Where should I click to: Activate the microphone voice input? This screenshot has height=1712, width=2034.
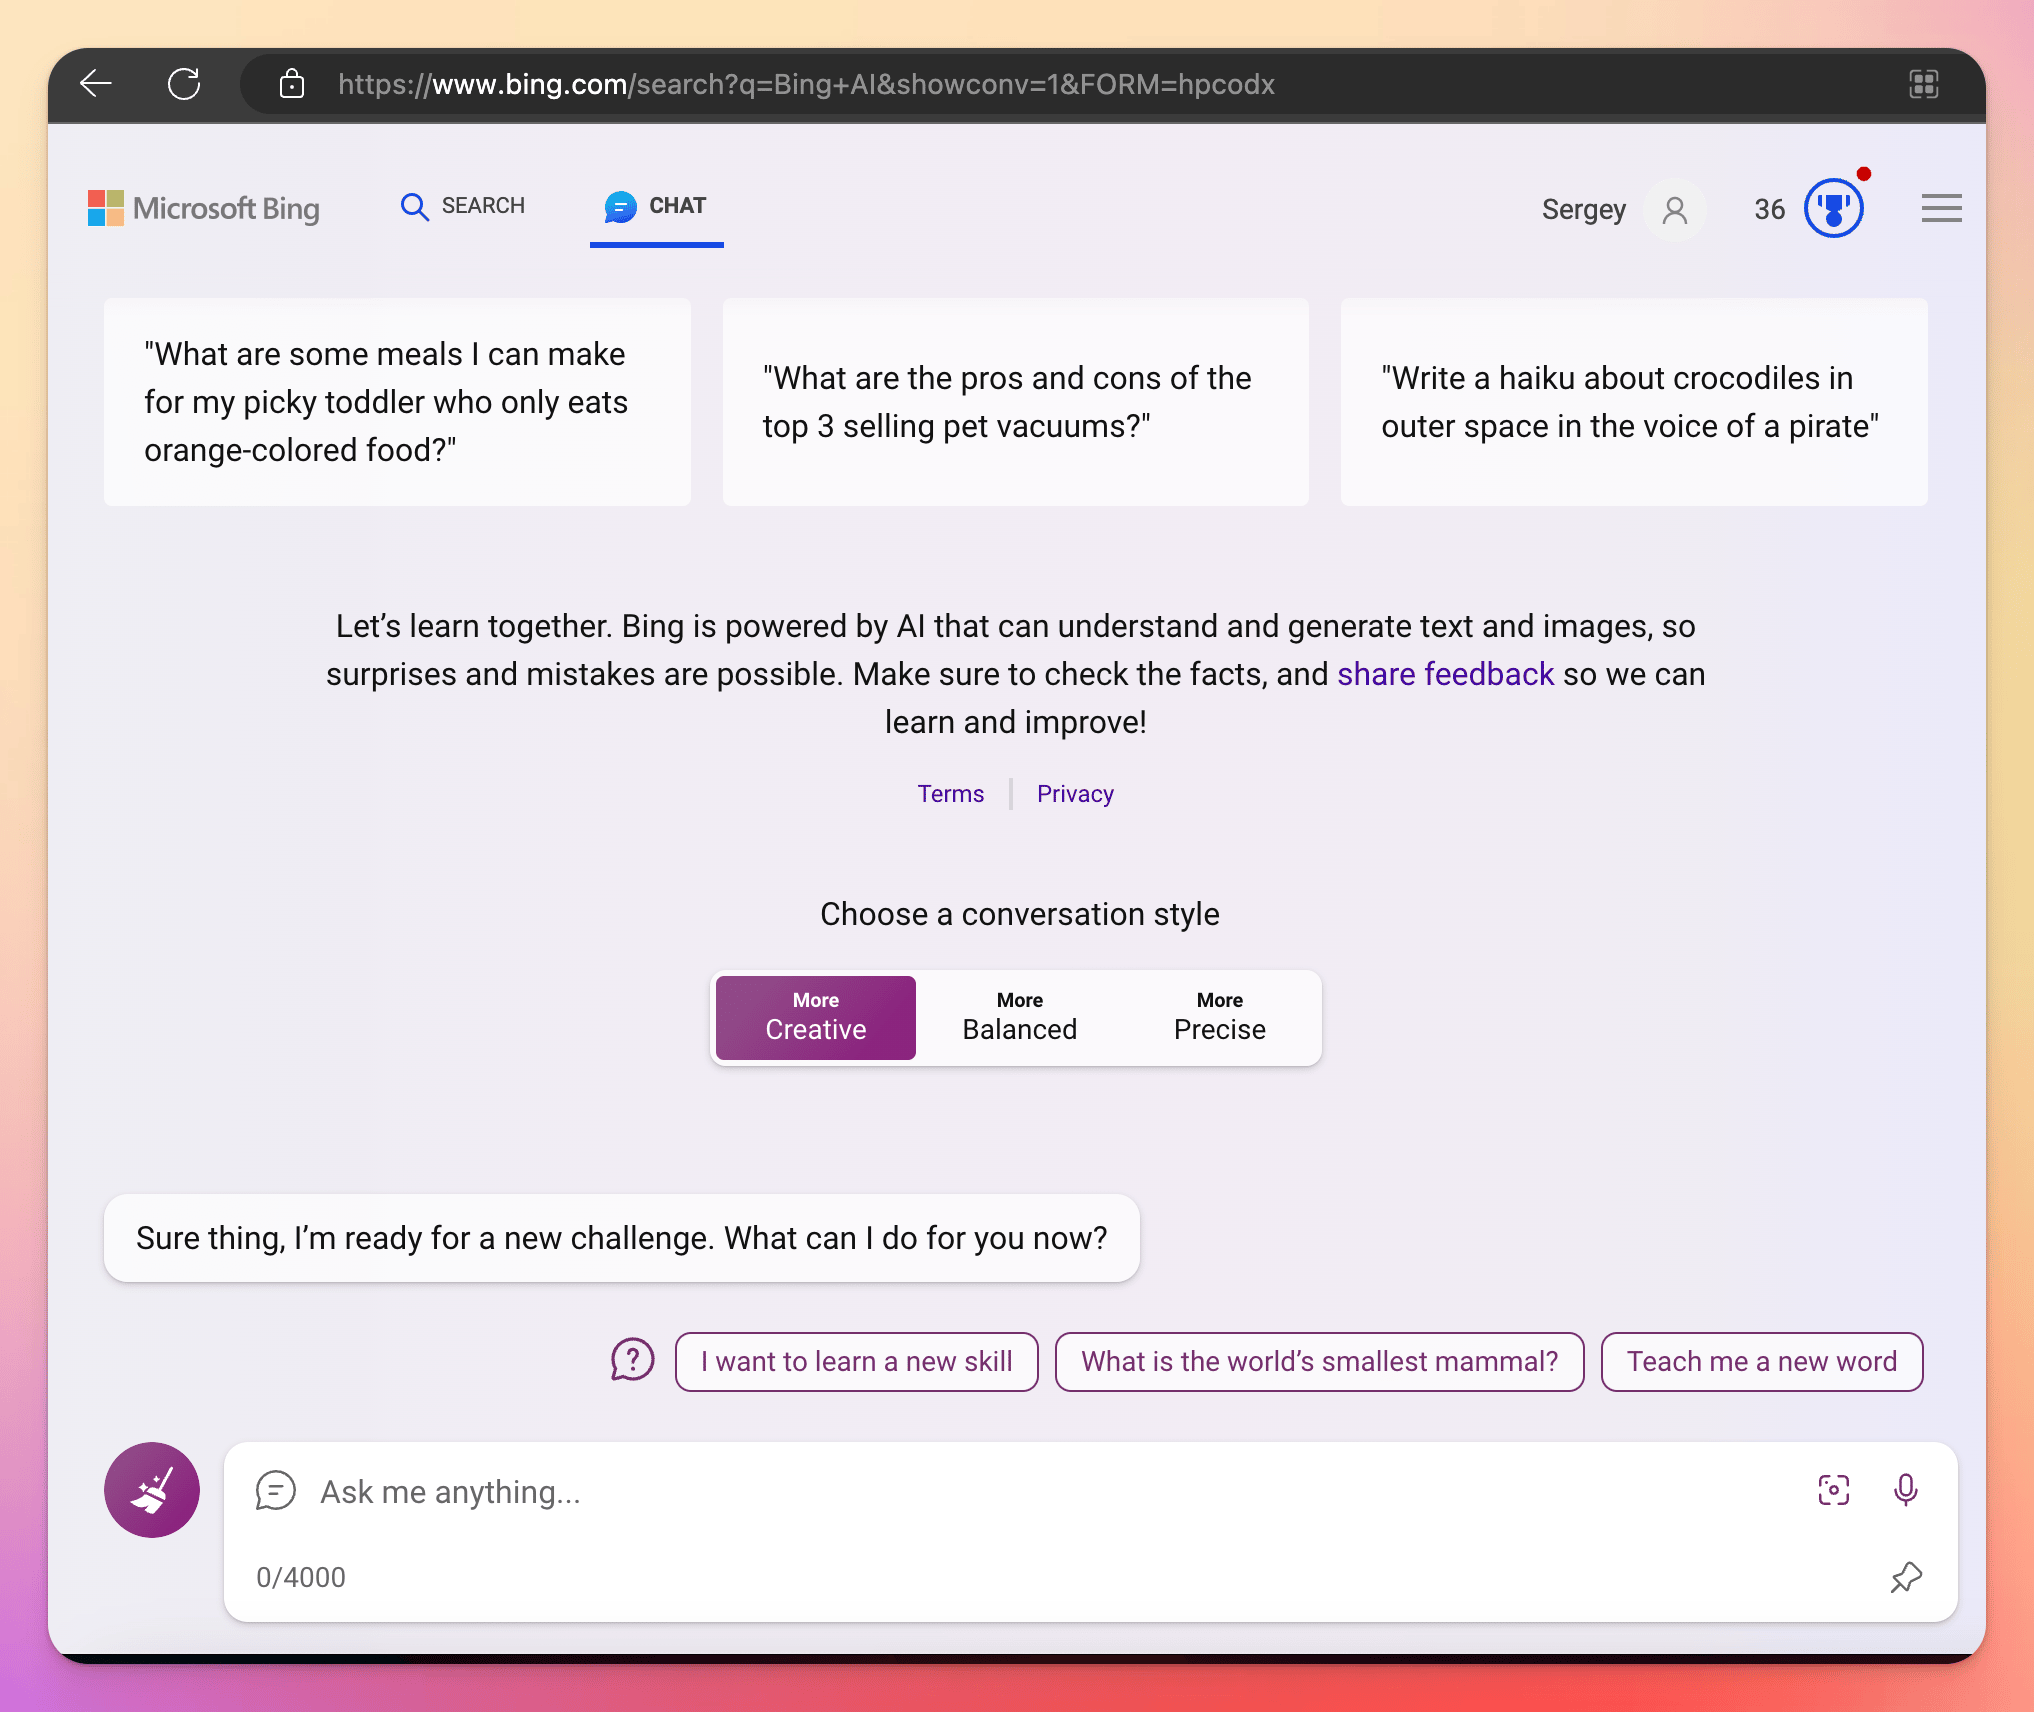(x=1906, y=1490)
